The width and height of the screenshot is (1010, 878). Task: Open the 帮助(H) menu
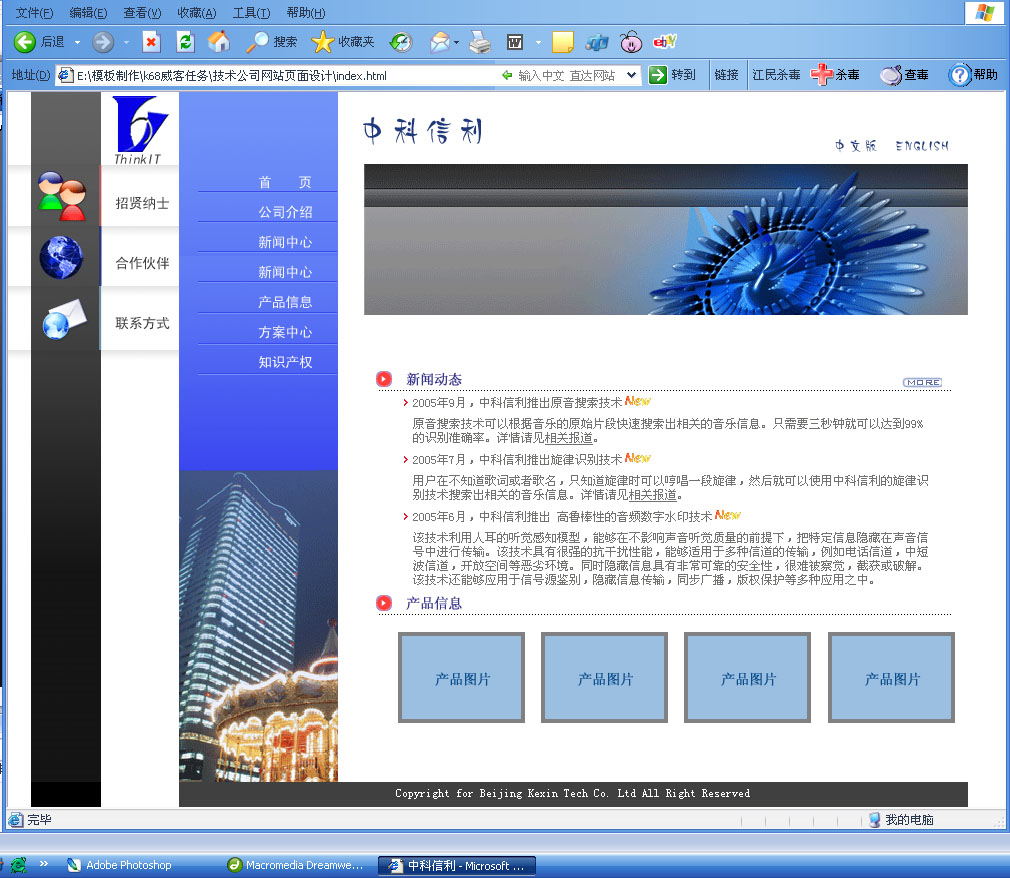click(x=305, y=12)
